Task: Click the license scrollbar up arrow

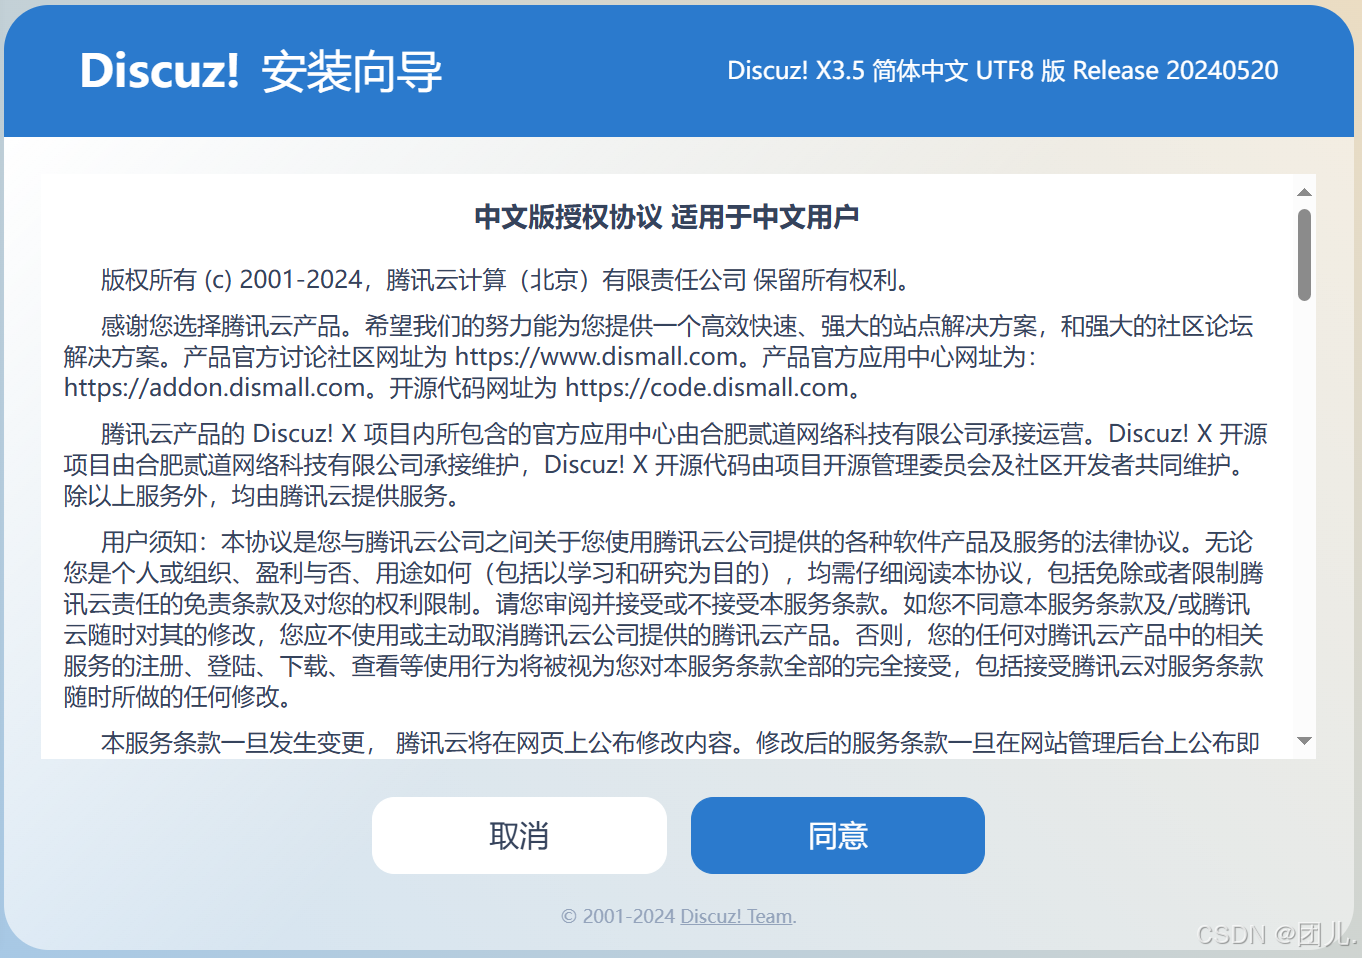Action: pyautogui.click(x=1304, y=192)
